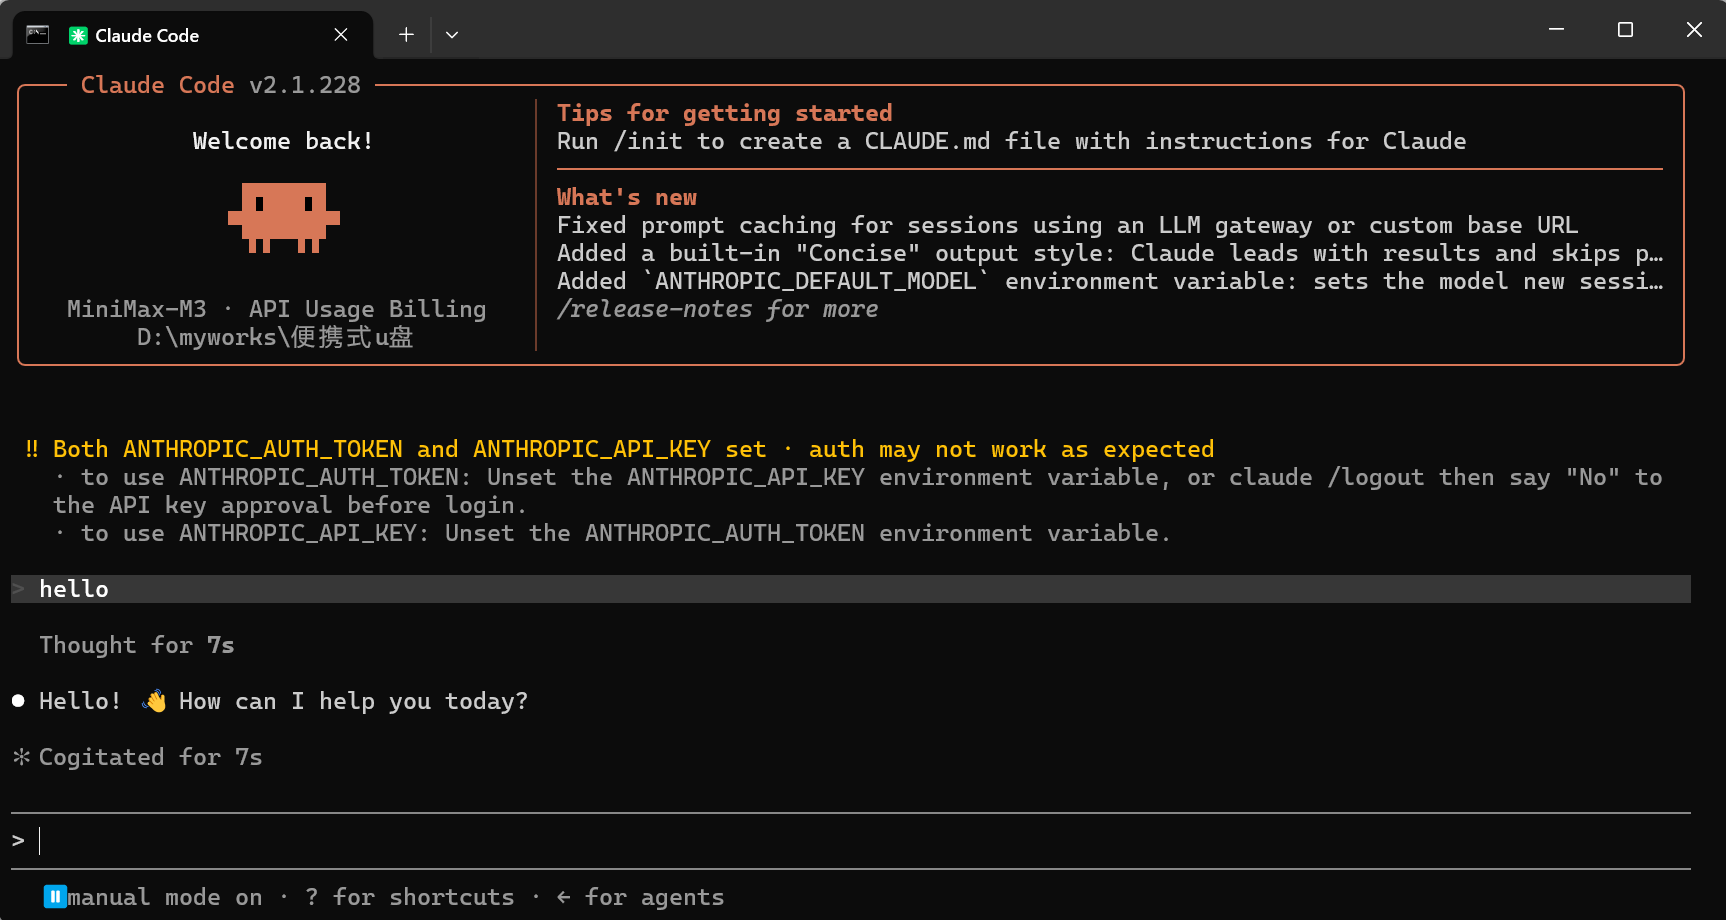Maximize the terminal window
This screenshot has width=1726, height=920.
click(1625, 30)
